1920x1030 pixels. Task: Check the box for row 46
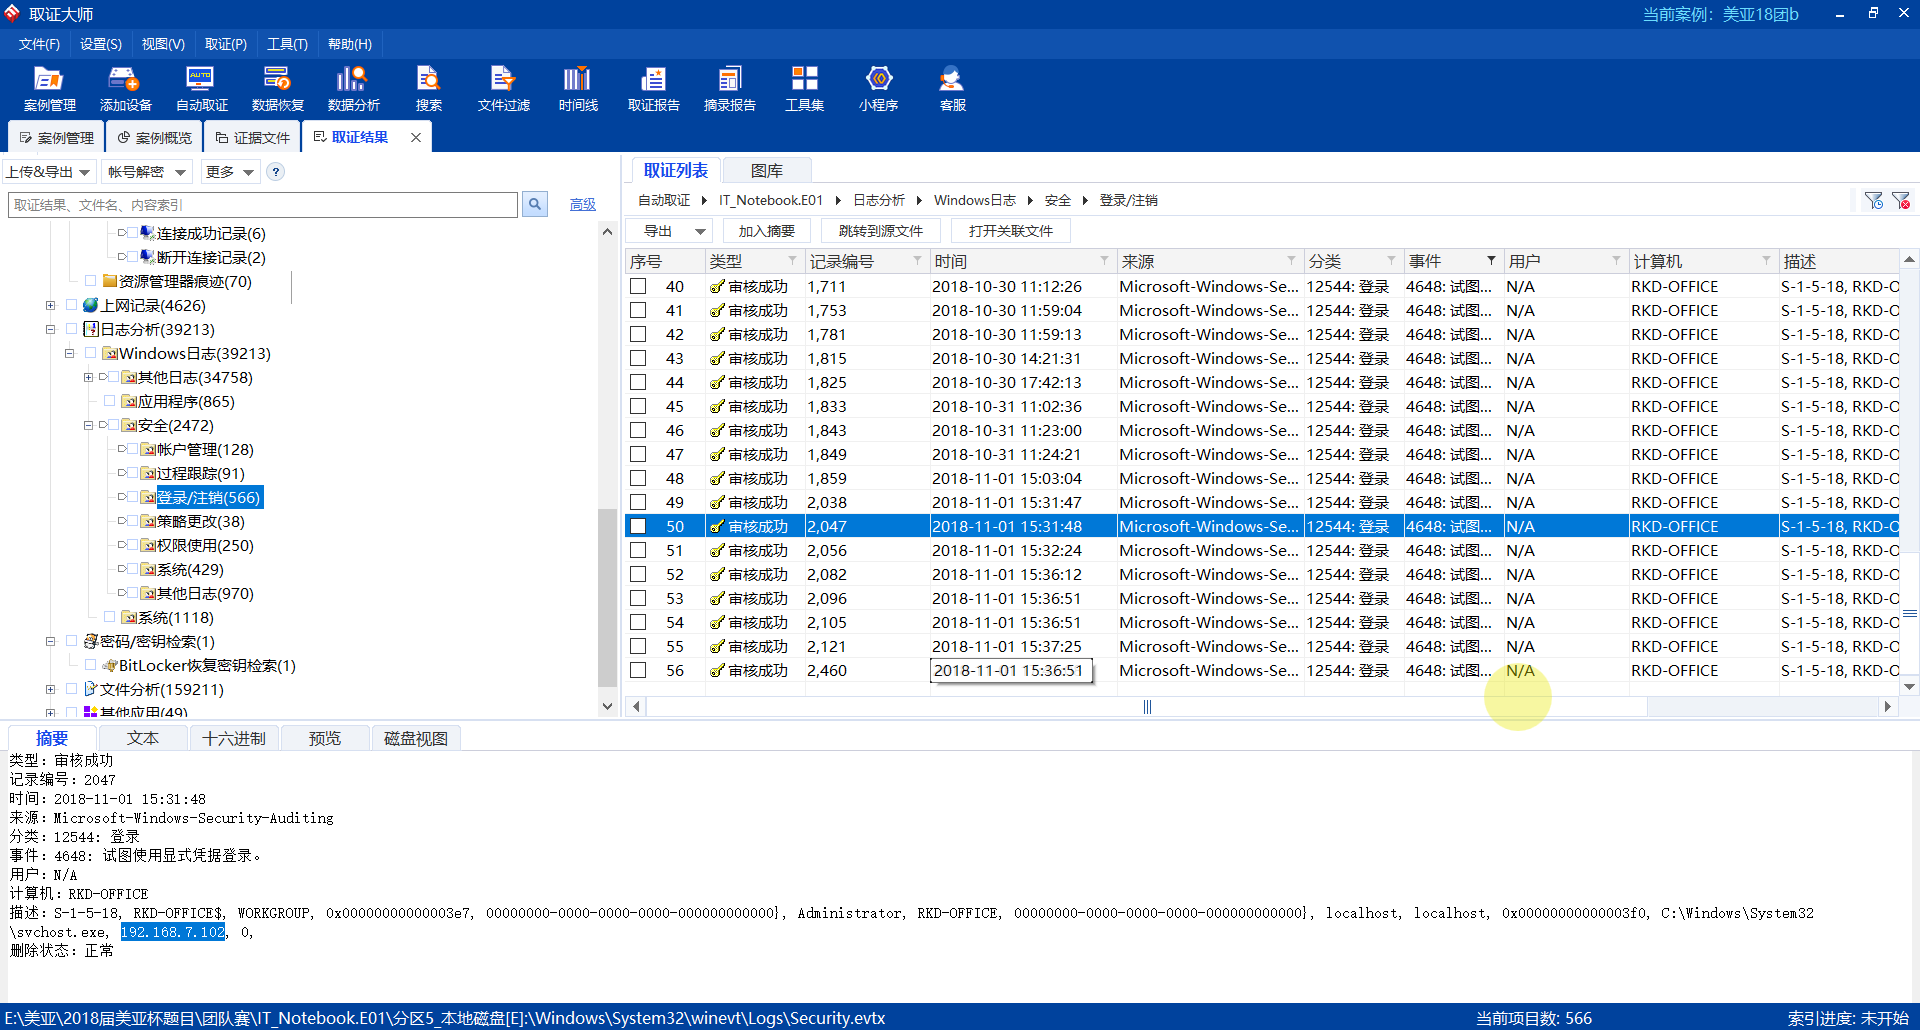coord(638,430)
